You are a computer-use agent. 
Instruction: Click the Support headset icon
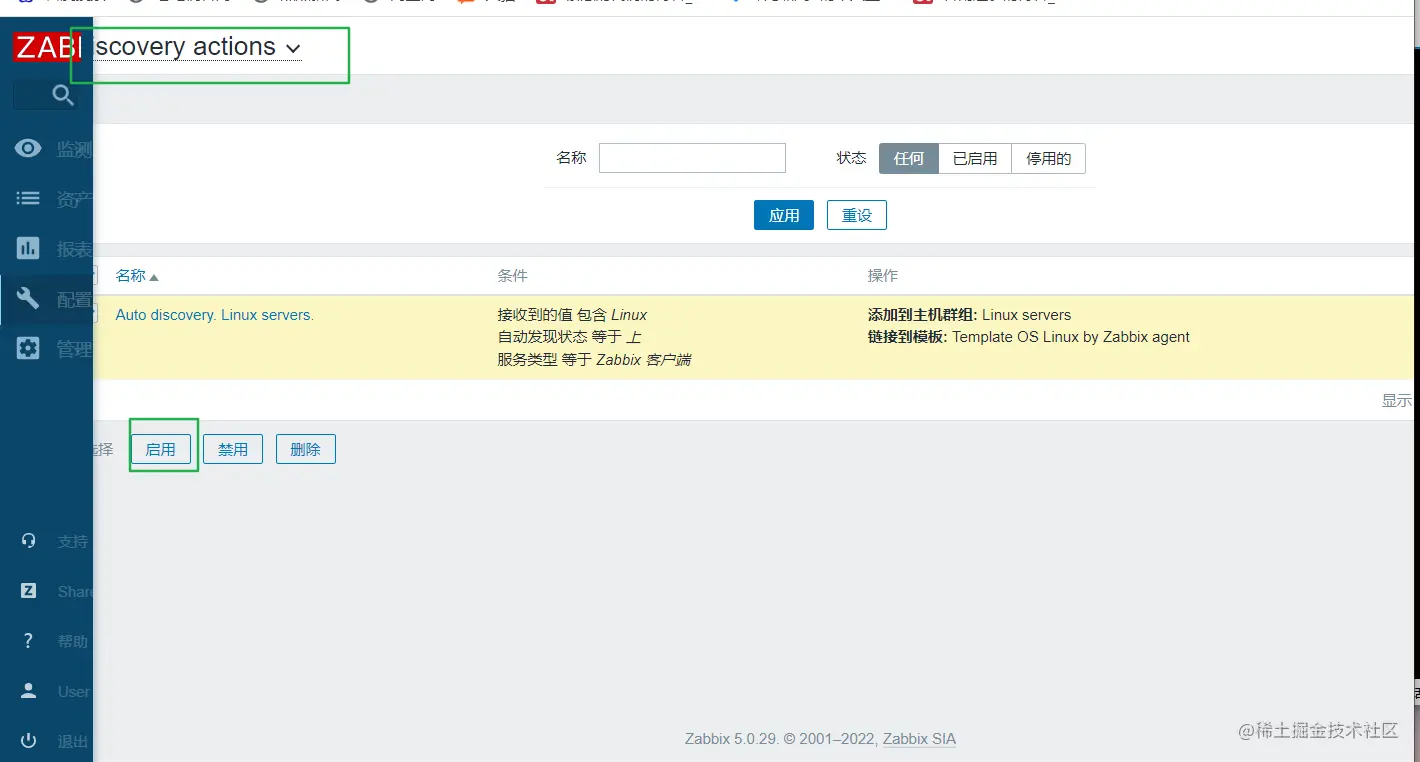point(28,541)
